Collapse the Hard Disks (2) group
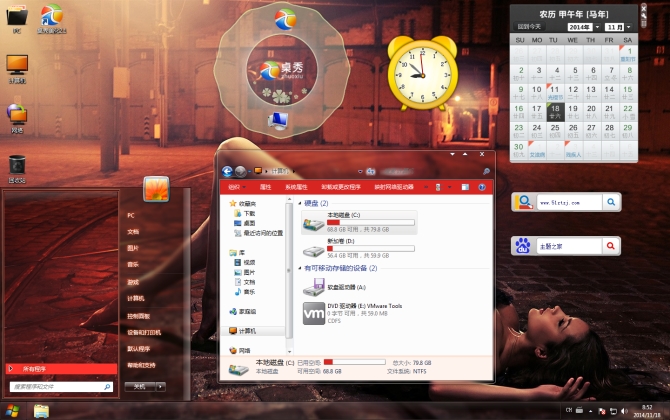Image resolution: width=670 pixels, height=420 pixels. tap(300, 203)
